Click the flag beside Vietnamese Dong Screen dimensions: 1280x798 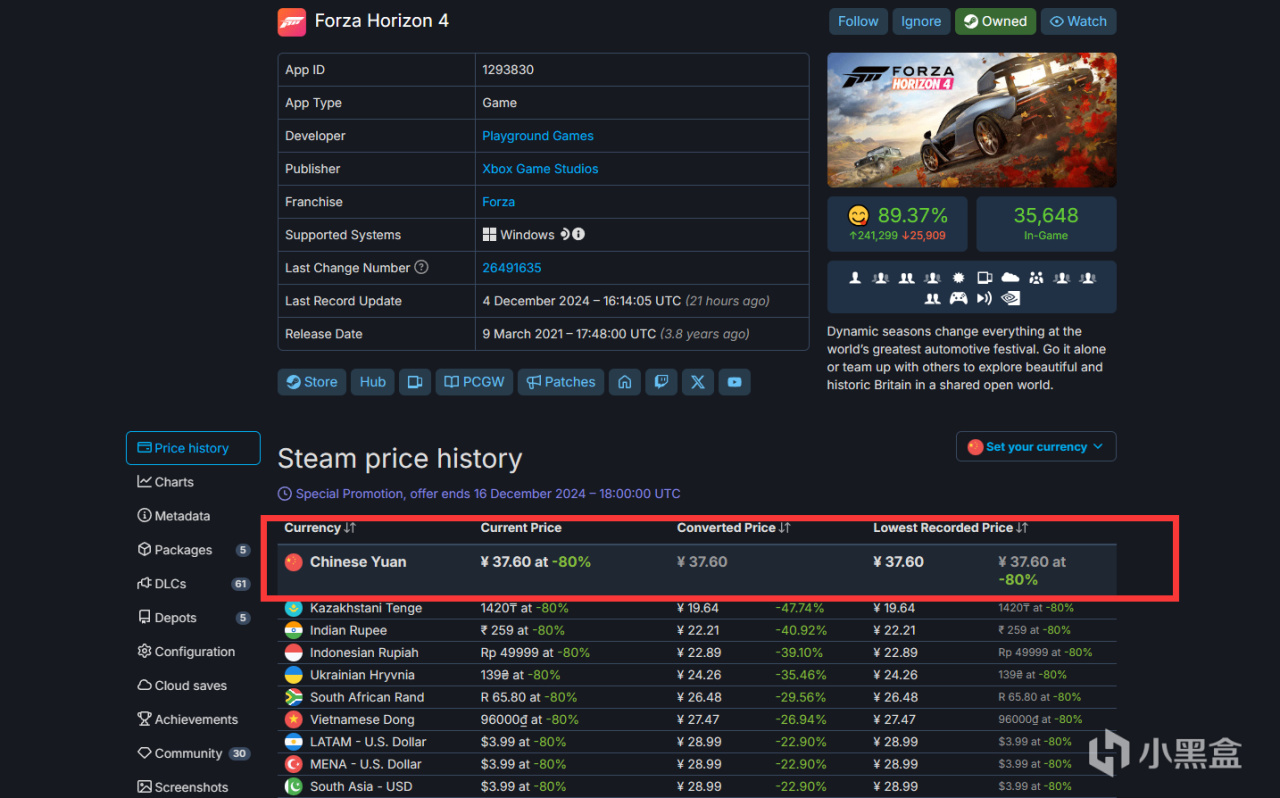coord(293,719)
